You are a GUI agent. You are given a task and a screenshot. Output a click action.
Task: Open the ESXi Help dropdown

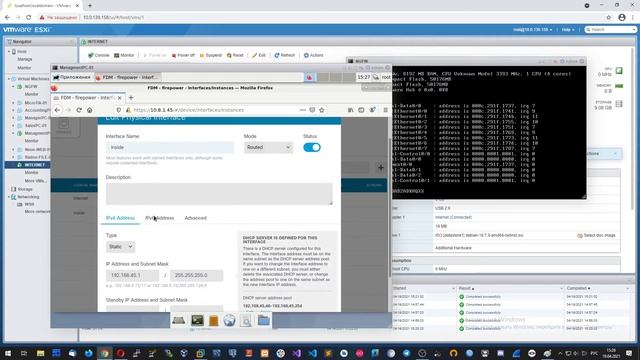pos(568,30)
